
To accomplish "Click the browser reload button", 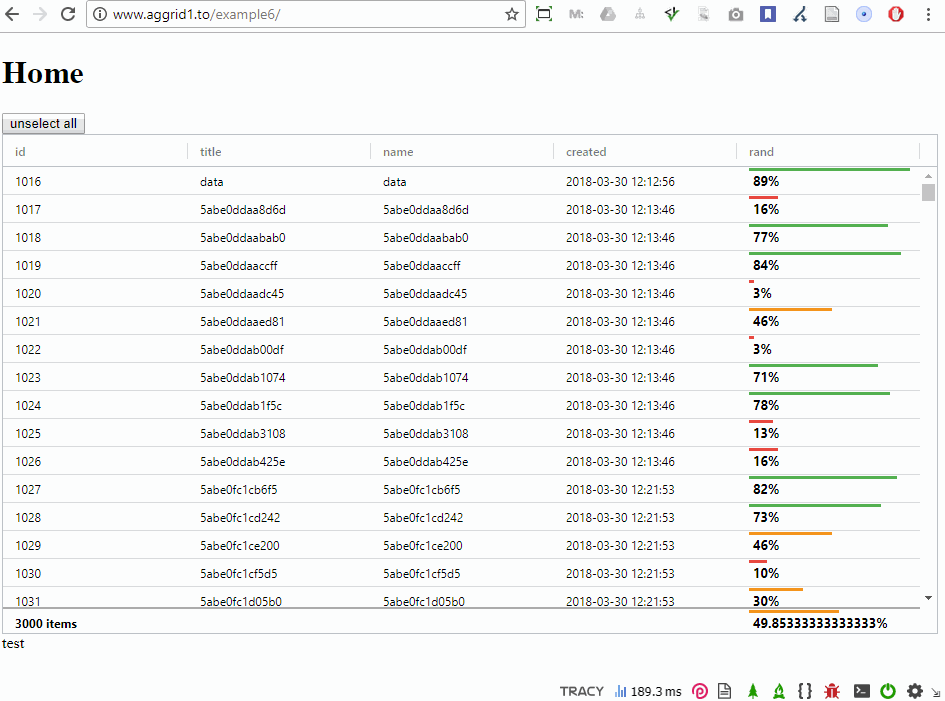I will click(68, 15).
